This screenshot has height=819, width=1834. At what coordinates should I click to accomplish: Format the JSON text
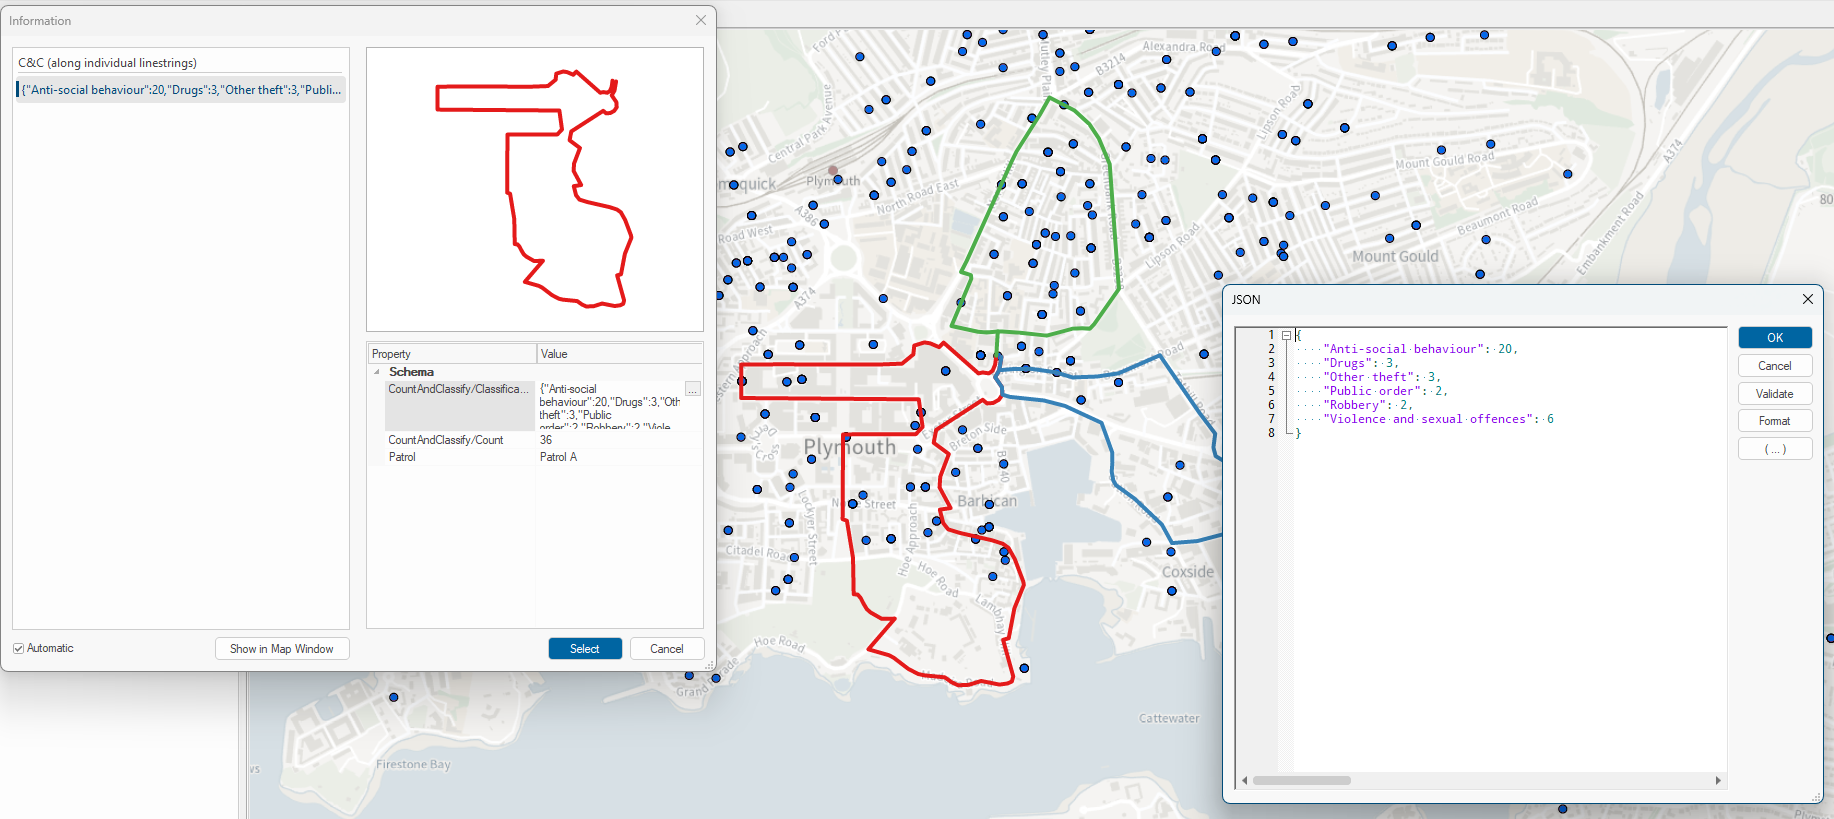[1775, 421]
